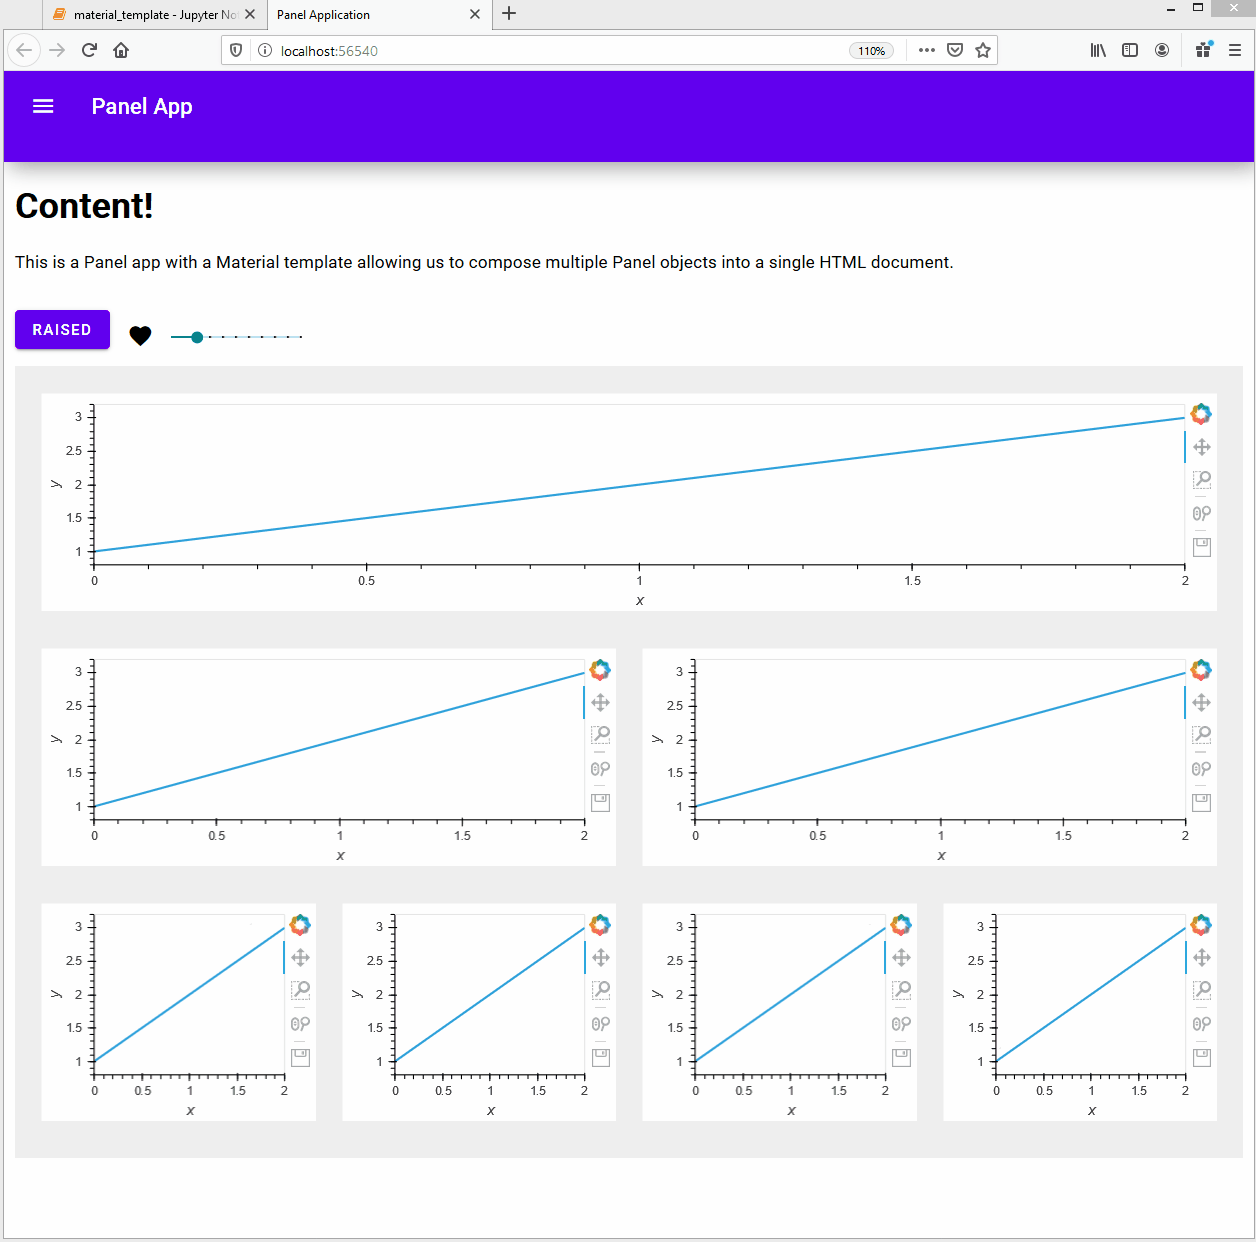Select Pan tool on middle-row left plot
This screenshot has height=1242, width=1256.
(x=601, y=702)
